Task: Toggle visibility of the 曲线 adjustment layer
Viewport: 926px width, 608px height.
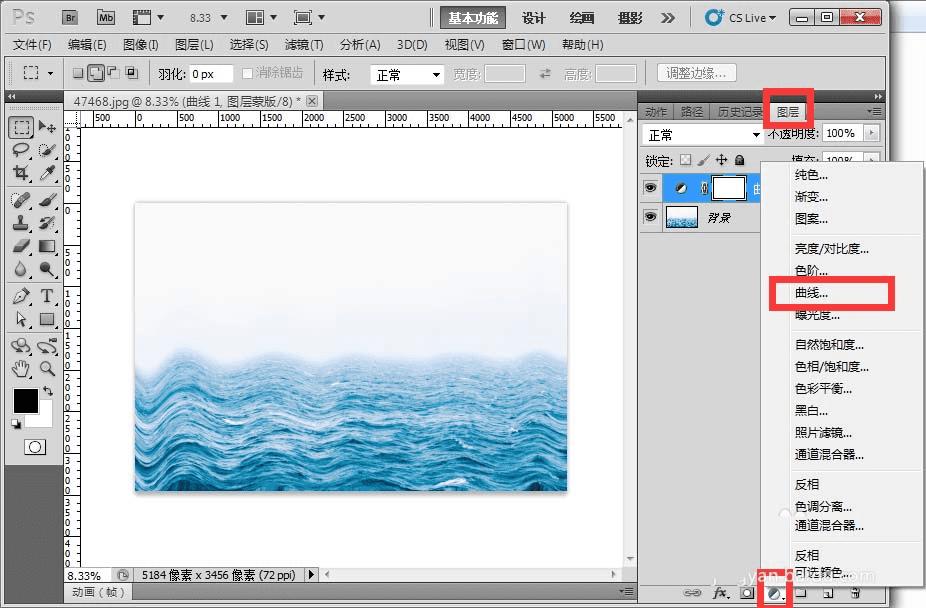Action: (650, 187)
